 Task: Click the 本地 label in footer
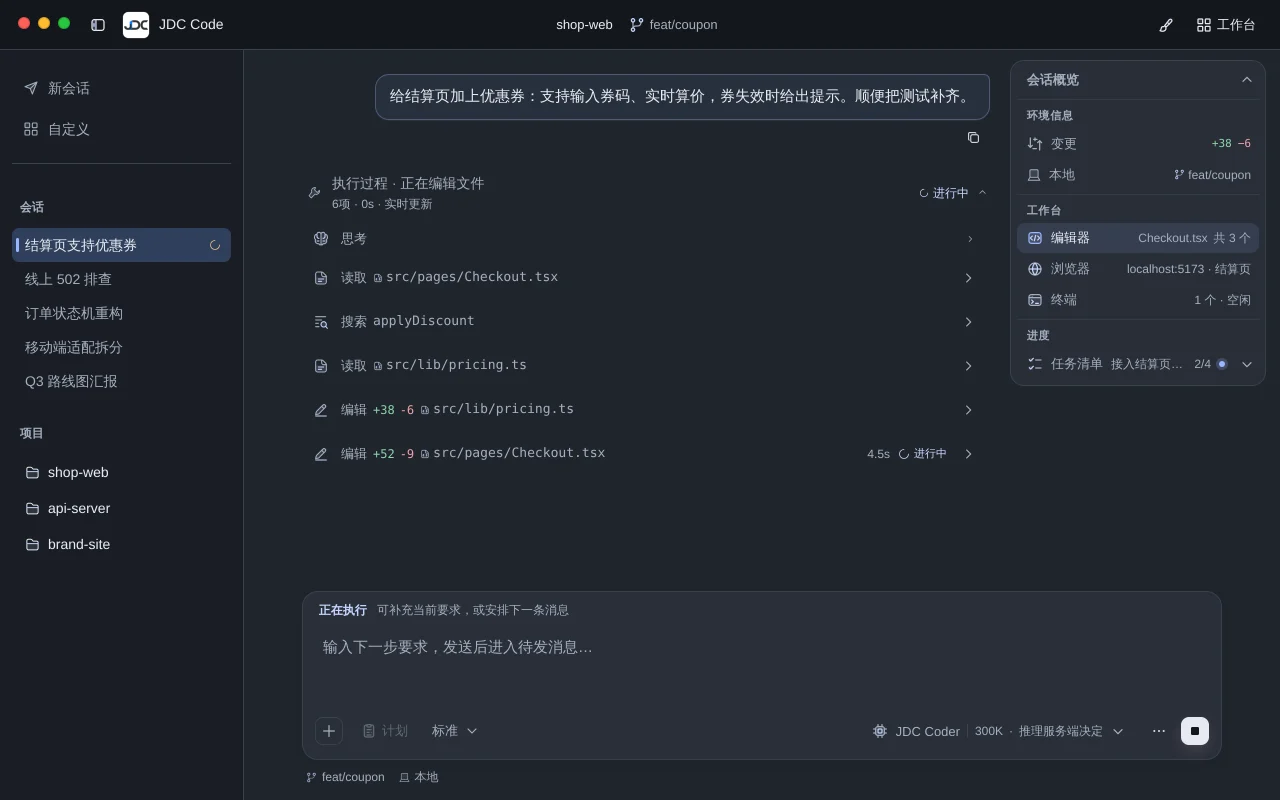pyautogui.click(x=418, y=777)
